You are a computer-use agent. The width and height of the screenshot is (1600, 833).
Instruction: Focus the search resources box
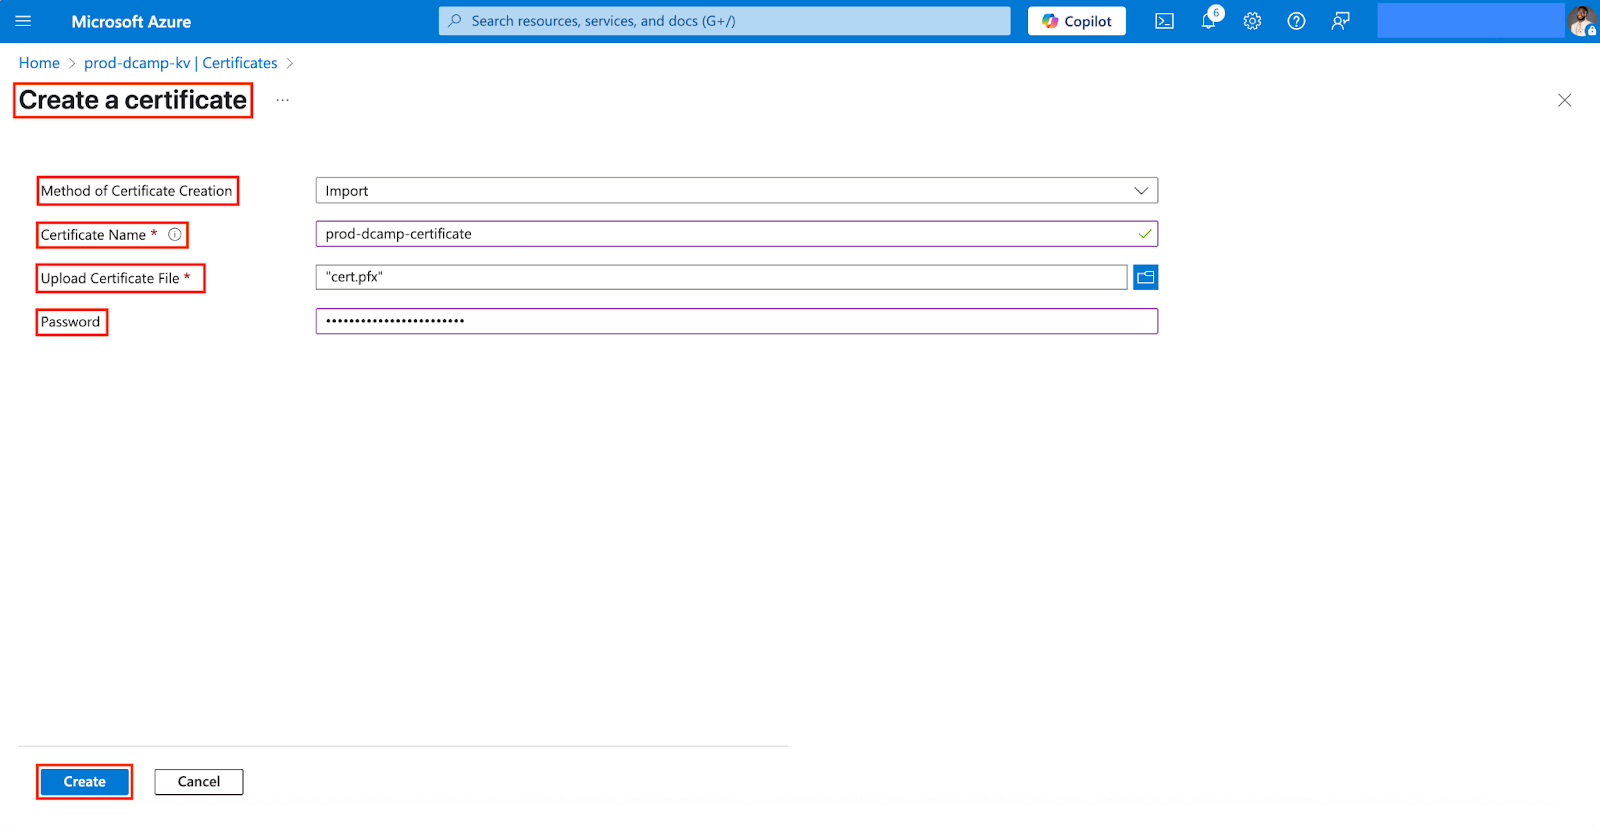[725, 21]
